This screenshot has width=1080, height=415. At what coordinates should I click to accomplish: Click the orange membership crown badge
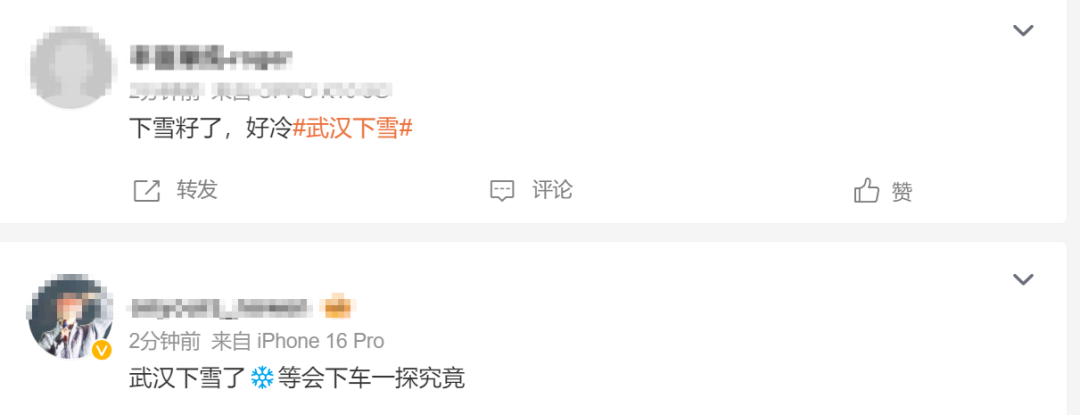tap(338, 308)
